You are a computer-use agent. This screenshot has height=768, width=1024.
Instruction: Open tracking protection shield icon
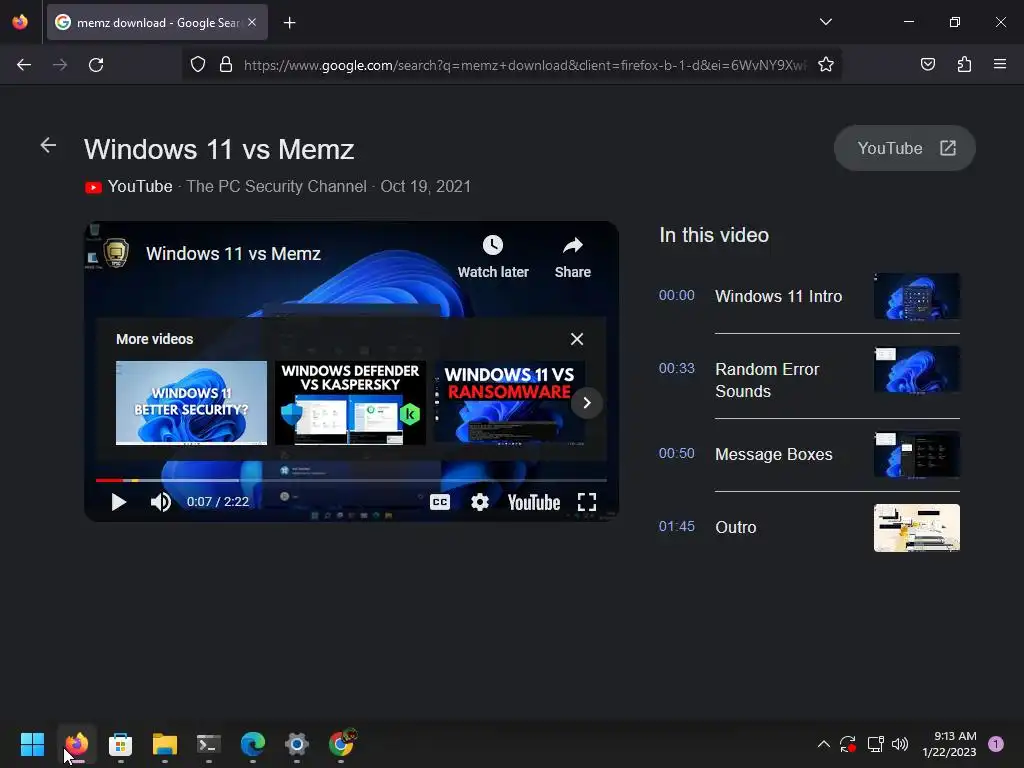(x=198, y=65)
